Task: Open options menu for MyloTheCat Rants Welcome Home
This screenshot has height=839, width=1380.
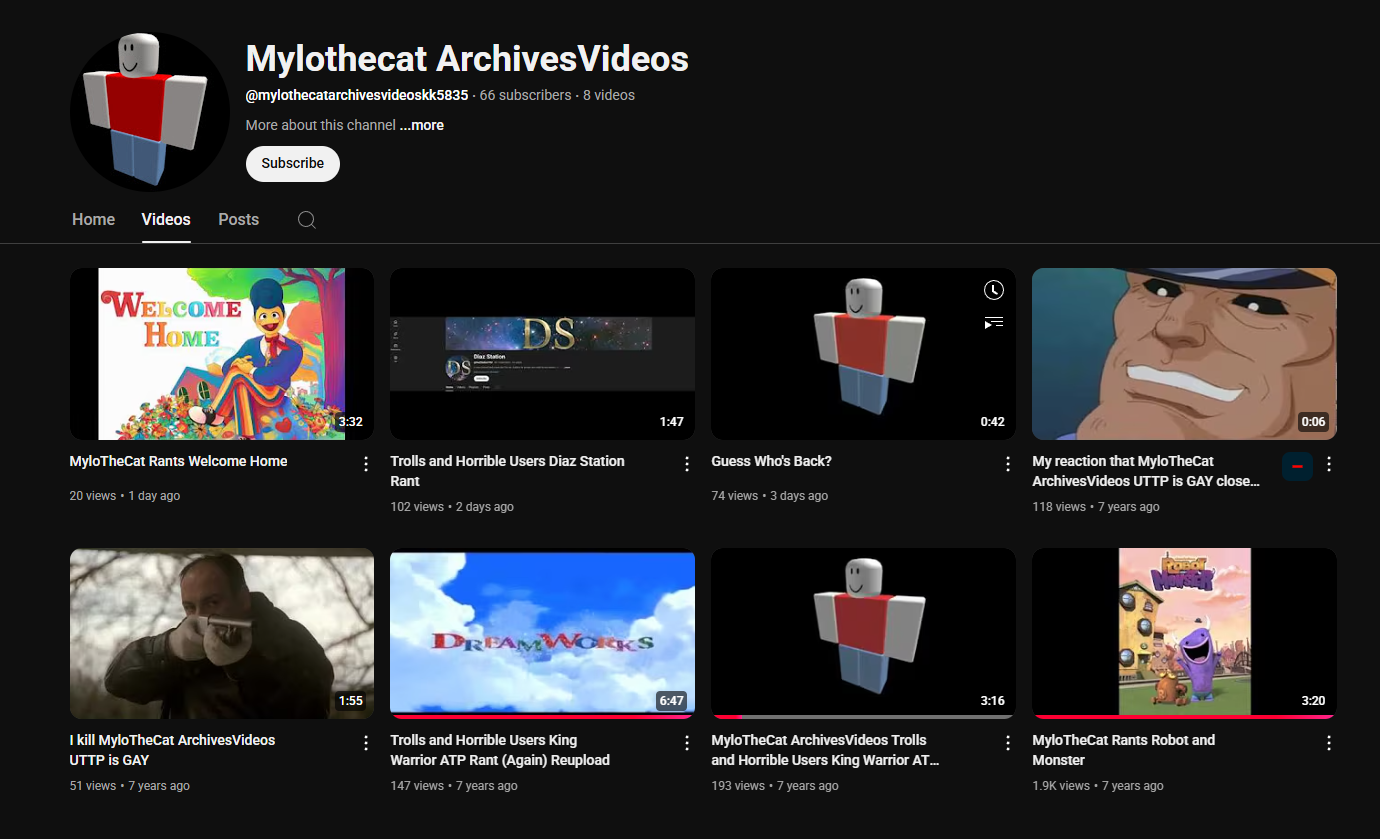Action: click(x=366, y=464)
